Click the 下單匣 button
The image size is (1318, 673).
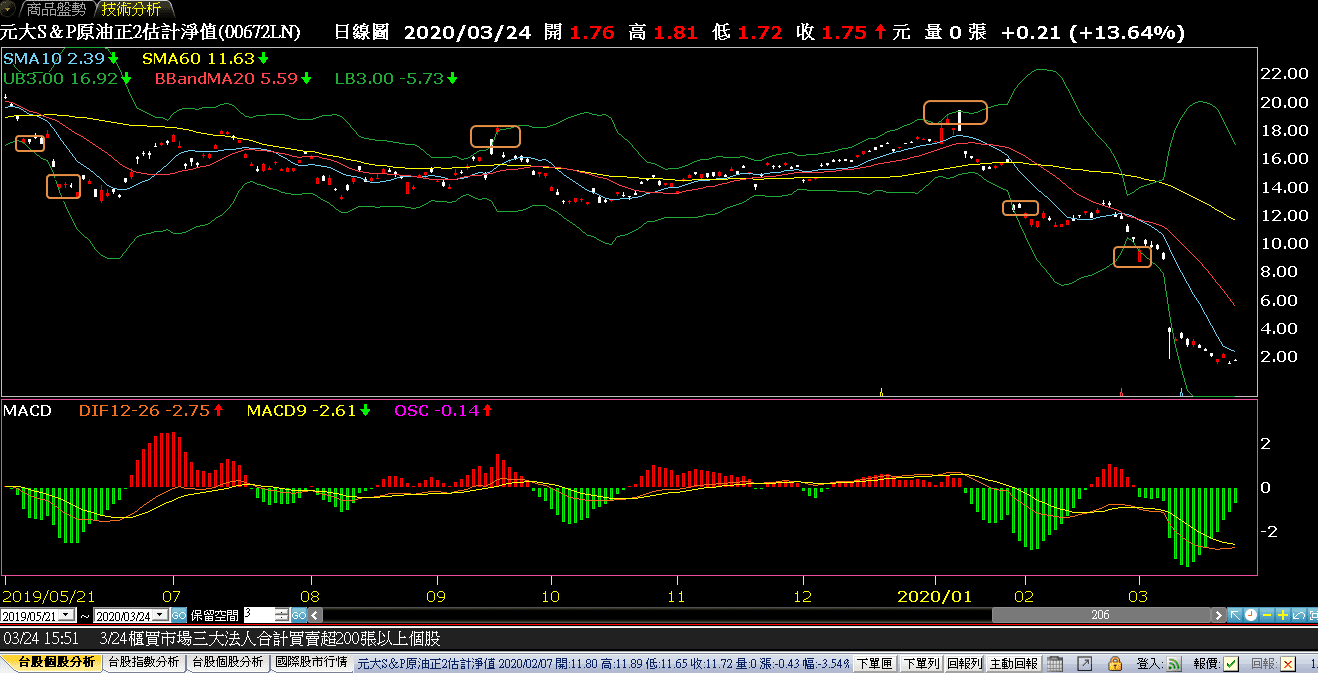coord(874,663)
